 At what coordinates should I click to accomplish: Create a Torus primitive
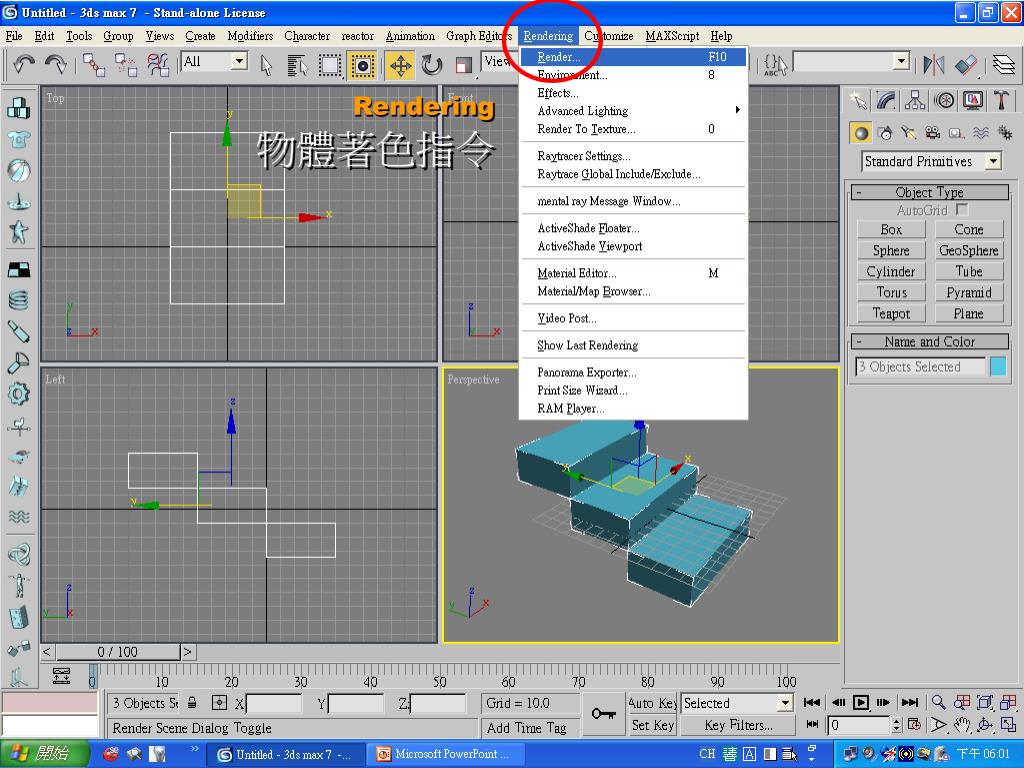[x=891, y=293]
